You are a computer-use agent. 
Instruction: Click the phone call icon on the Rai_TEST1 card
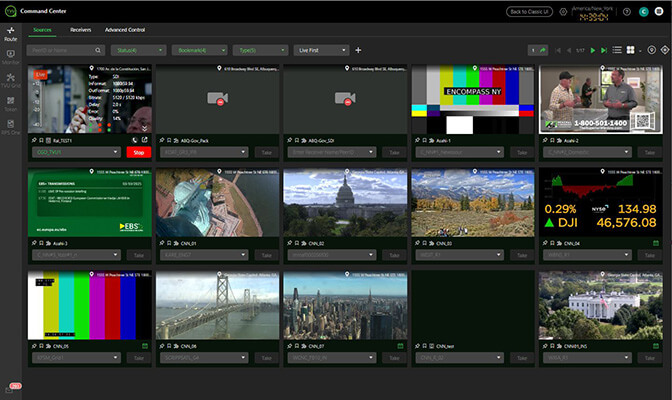tap(135, 140)
